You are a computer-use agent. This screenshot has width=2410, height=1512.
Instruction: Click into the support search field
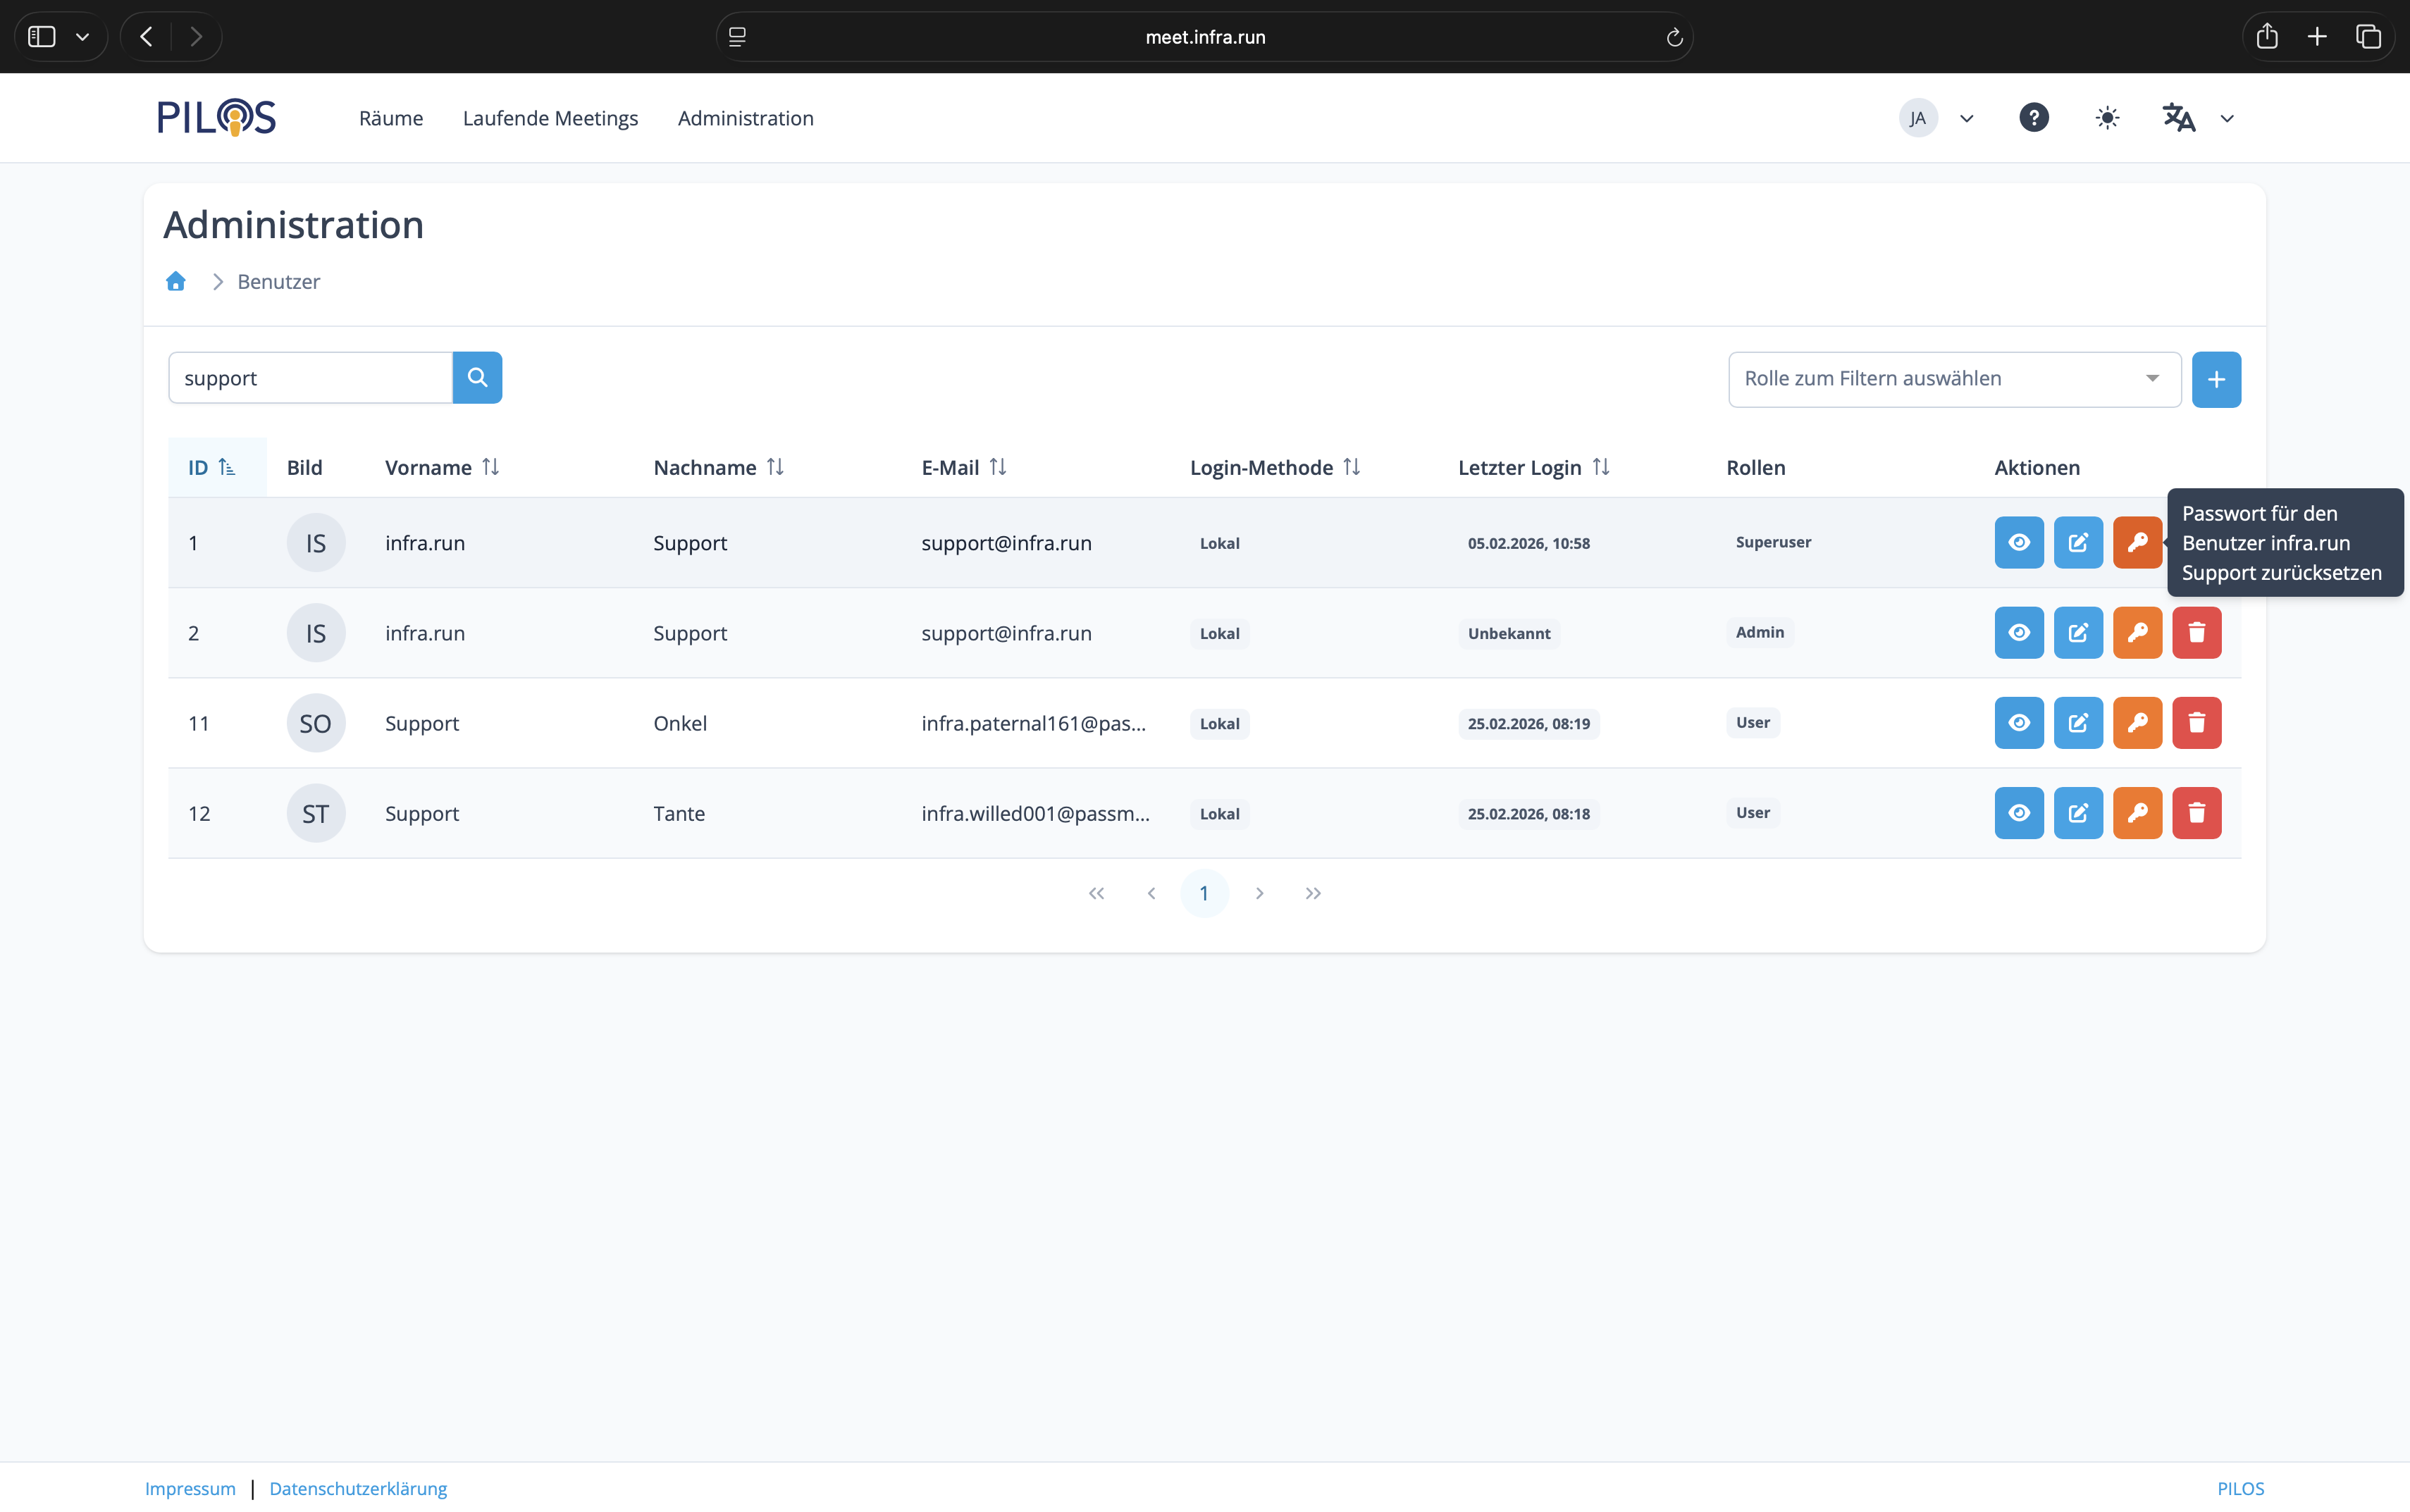point(310,378)
